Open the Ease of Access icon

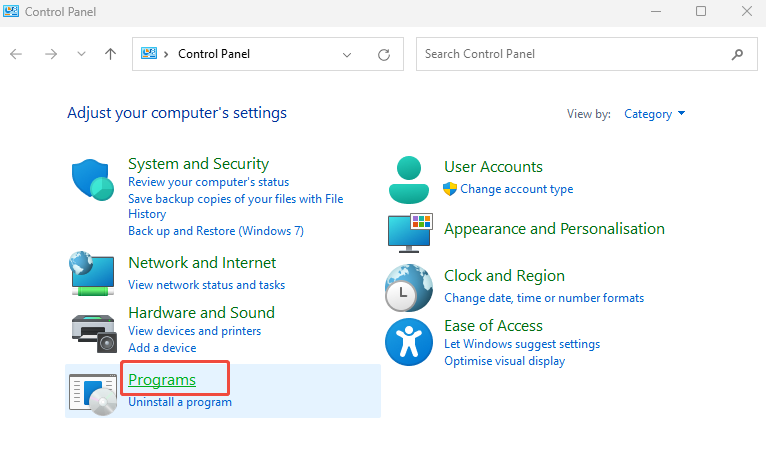pos(408,342)
